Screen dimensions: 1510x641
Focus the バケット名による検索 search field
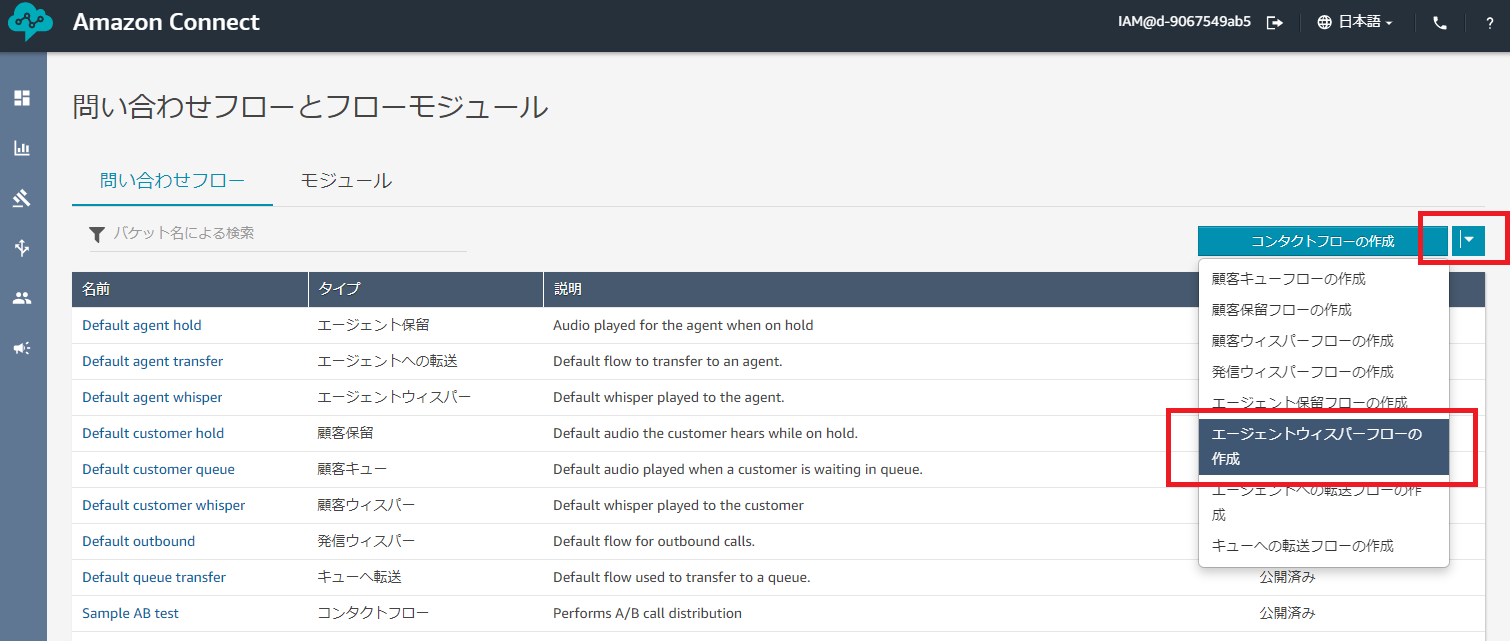[279, 233]
